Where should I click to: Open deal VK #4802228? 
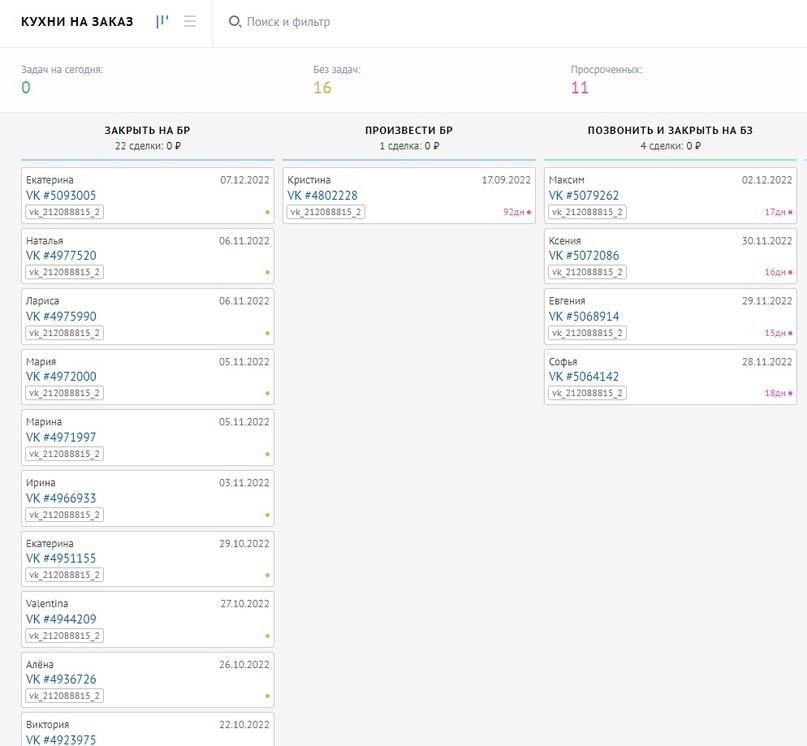pyautogui.click(x=322, y=196)
